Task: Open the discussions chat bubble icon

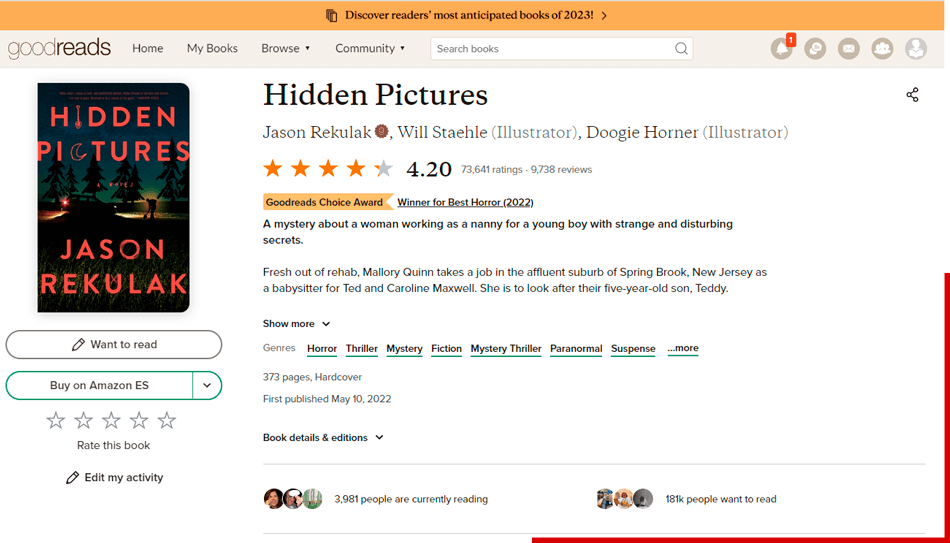Action: 815,48
